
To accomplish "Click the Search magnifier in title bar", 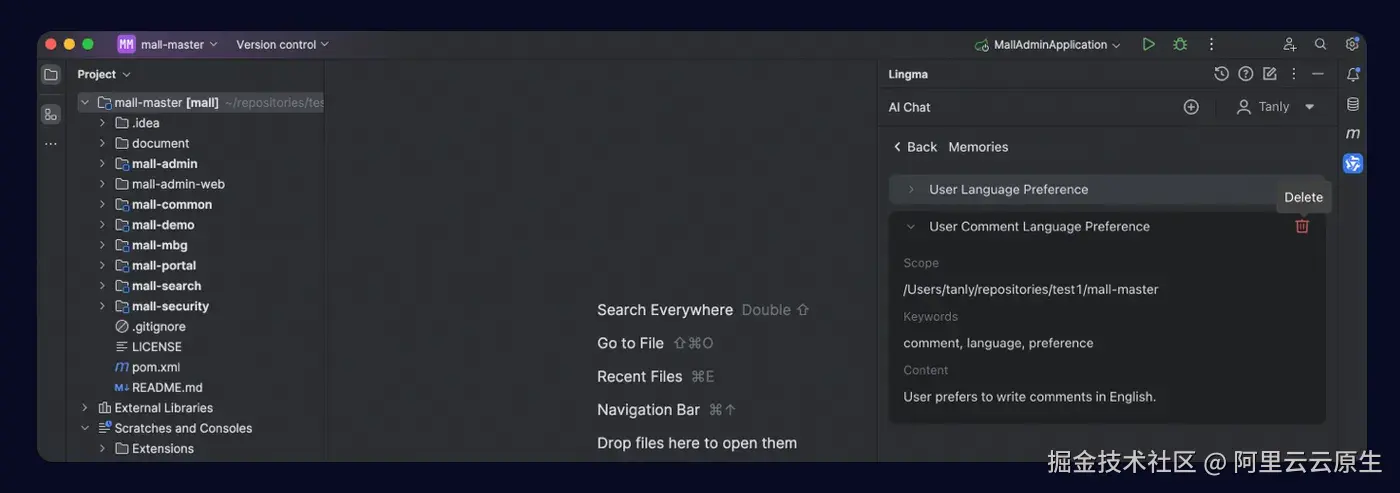I will (x=1320, y=44).
